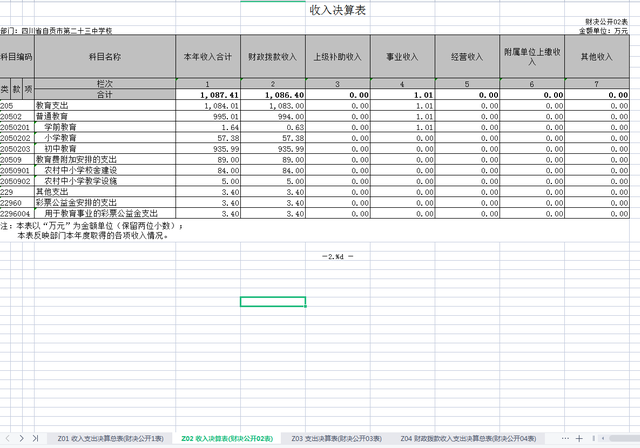Open the sheet list ellipsis button
The height and width of the screenshot is (448, 640).
pyautogui.click(x=565, y=438)
